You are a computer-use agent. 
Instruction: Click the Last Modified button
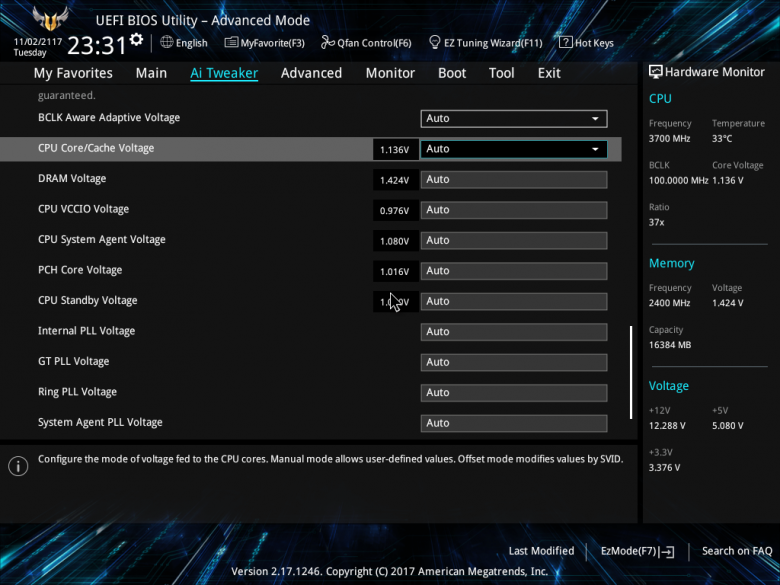[x=541, y=551]
